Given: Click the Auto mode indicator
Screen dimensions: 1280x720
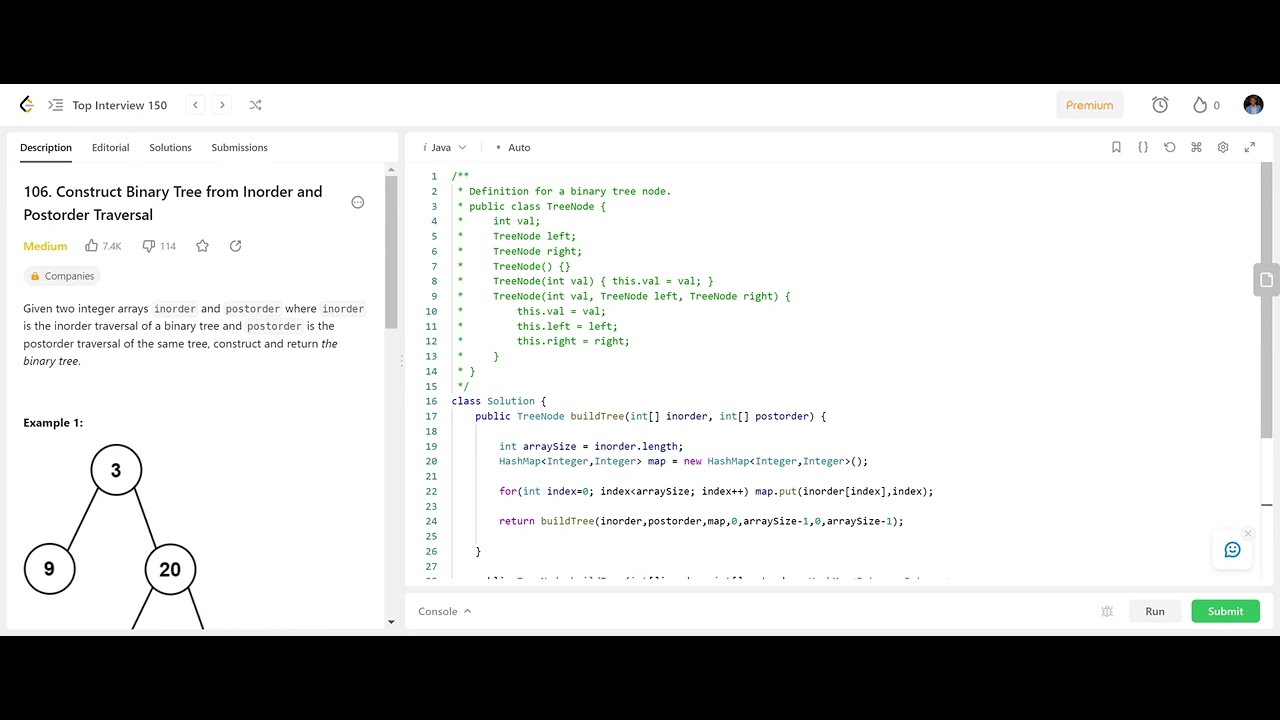Looking at the screenshot, I should (514, 147).
